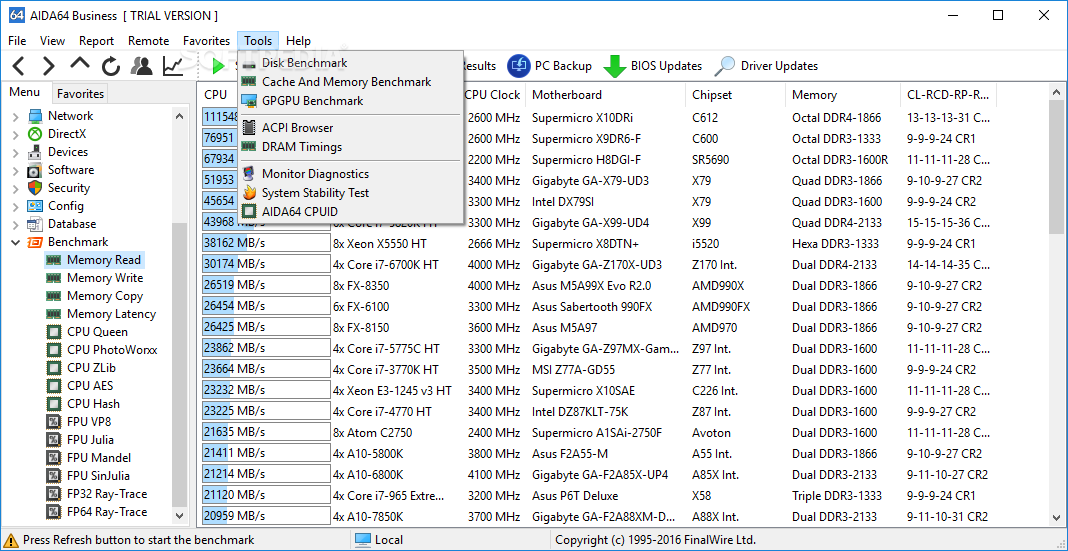The width and height of the screenshot is (1068, 551).
Task: Switch to the Menu panel tab
Action: coord(25,92)
